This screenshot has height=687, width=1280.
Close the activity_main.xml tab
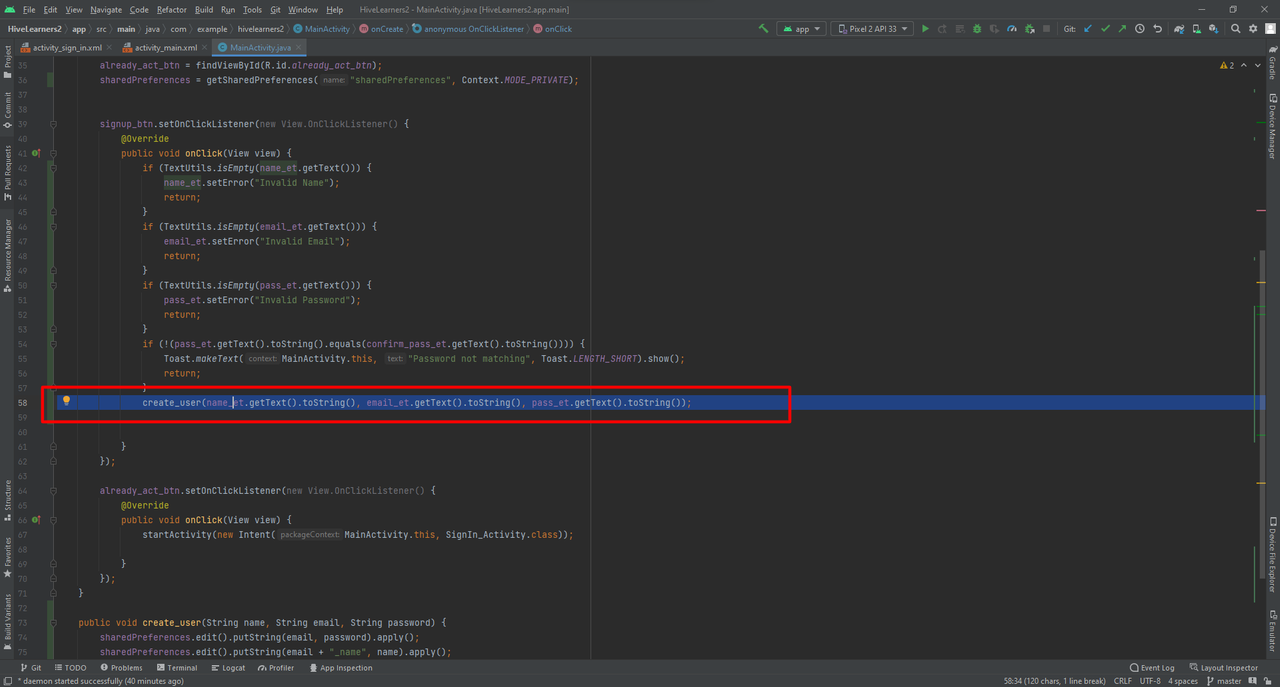pos(205,47)
